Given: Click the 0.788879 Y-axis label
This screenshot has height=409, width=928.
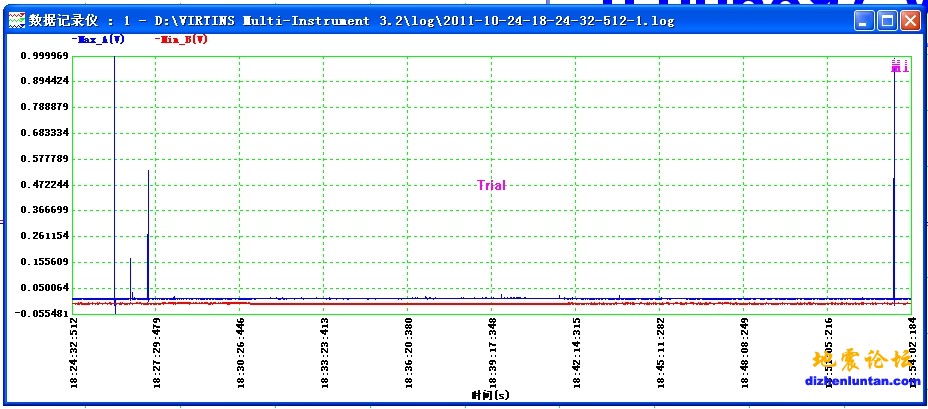Looking at the screenshot, I should pos(45,107).
